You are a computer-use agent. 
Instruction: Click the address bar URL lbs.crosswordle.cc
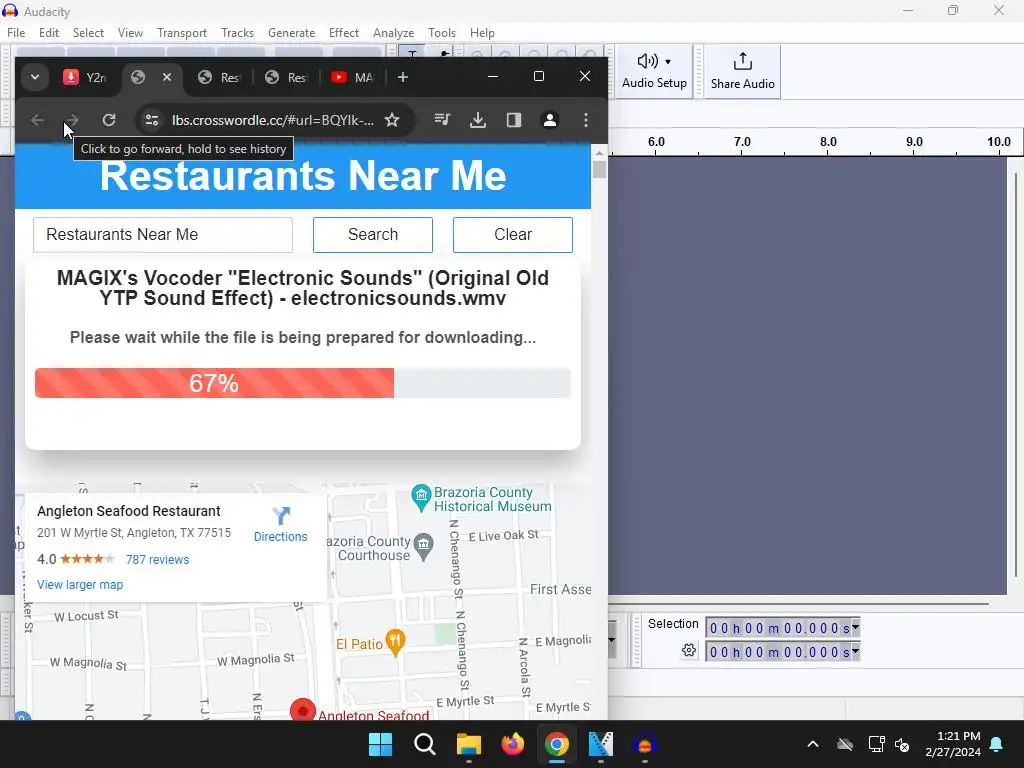click(x=272, y=120)
